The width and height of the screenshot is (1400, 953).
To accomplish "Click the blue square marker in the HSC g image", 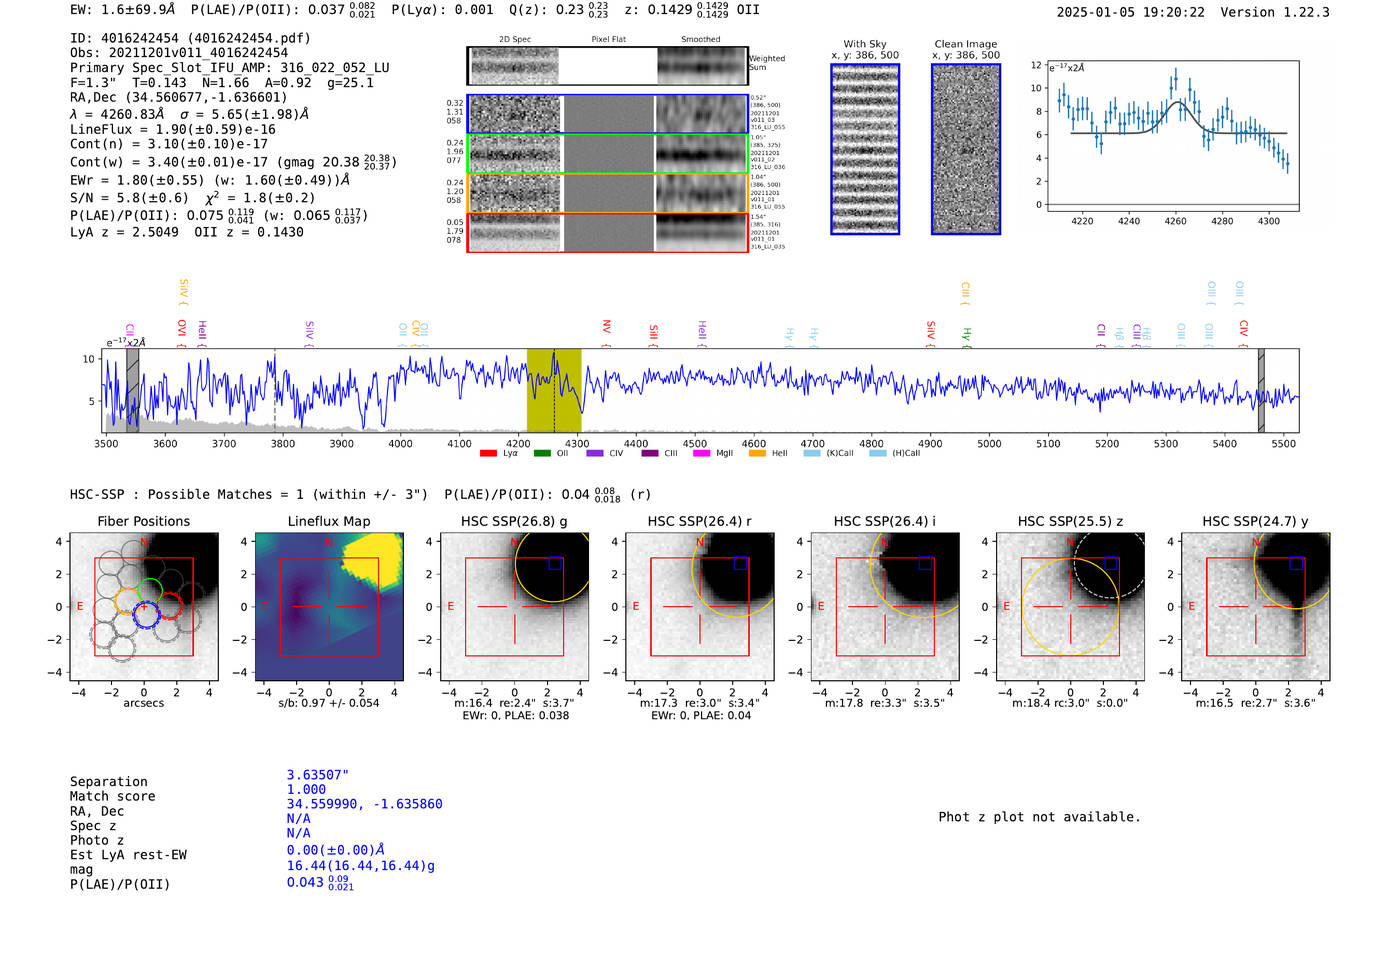I will click(555, 563).
